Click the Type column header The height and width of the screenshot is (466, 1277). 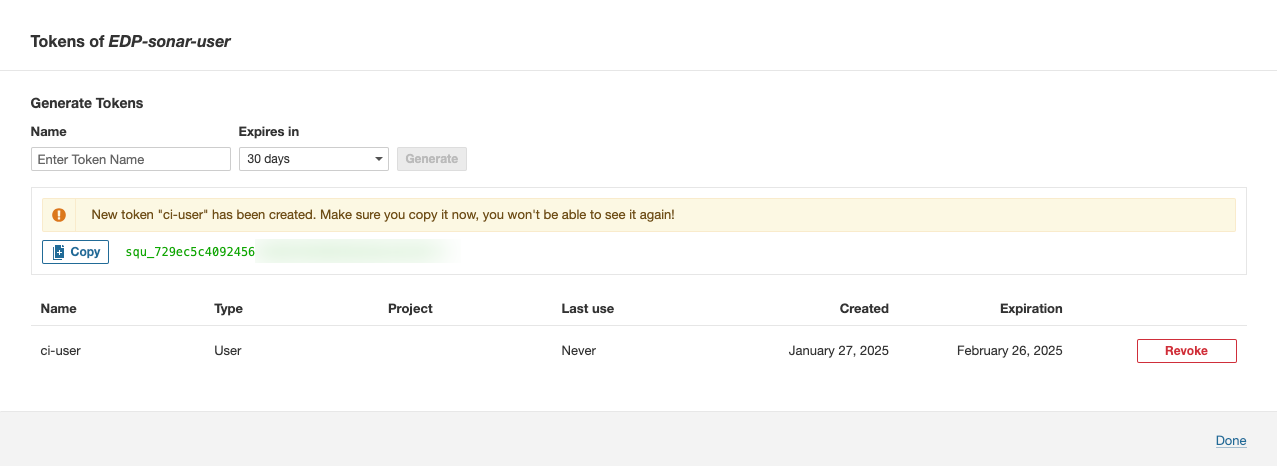pyautogui.click(x=229, y=308)
